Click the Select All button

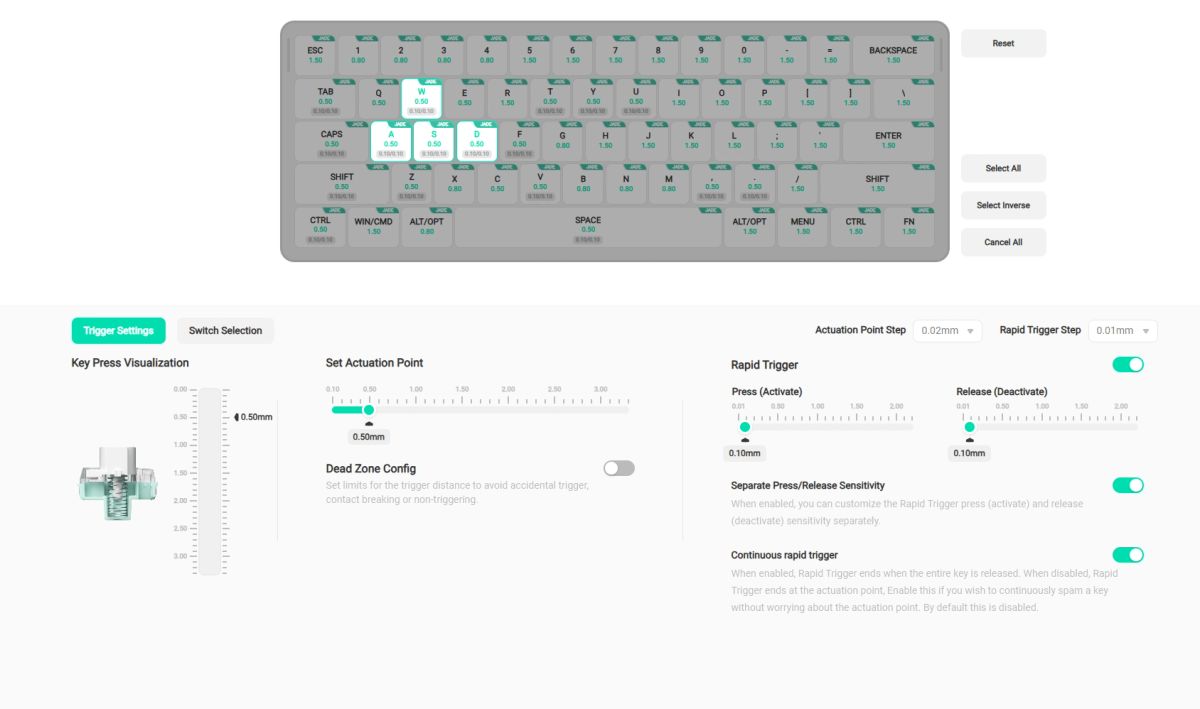[x=1003, y=168]
